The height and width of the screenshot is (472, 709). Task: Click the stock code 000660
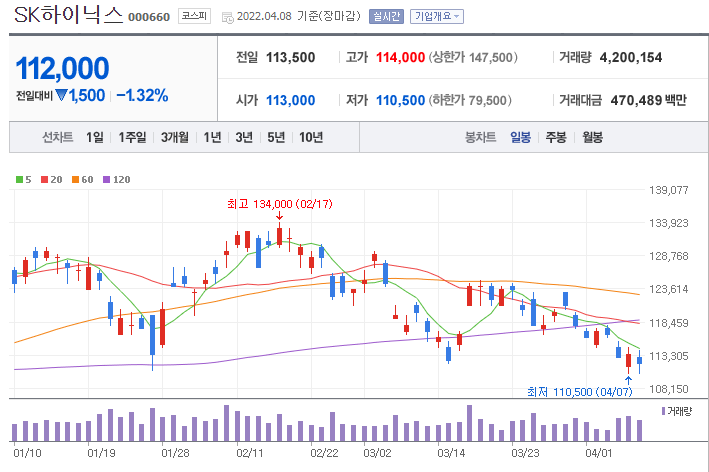(x=149, y=17)
